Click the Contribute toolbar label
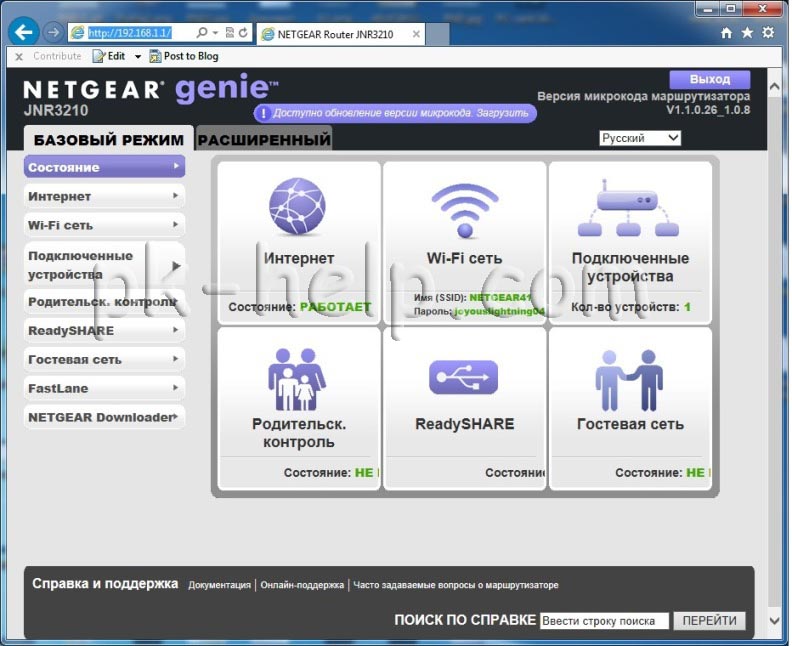Viewport: 792px width, 646px height. pos(57,56)
